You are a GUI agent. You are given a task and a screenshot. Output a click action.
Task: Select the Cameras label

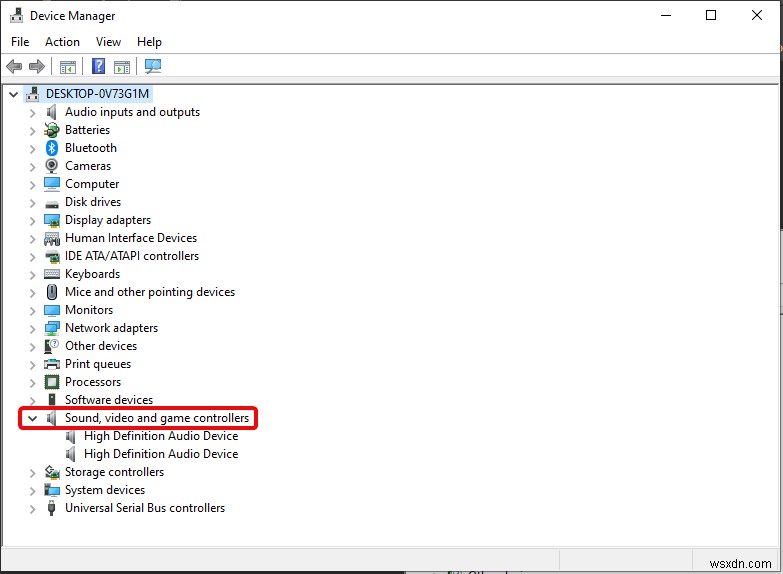pos(88,166)
